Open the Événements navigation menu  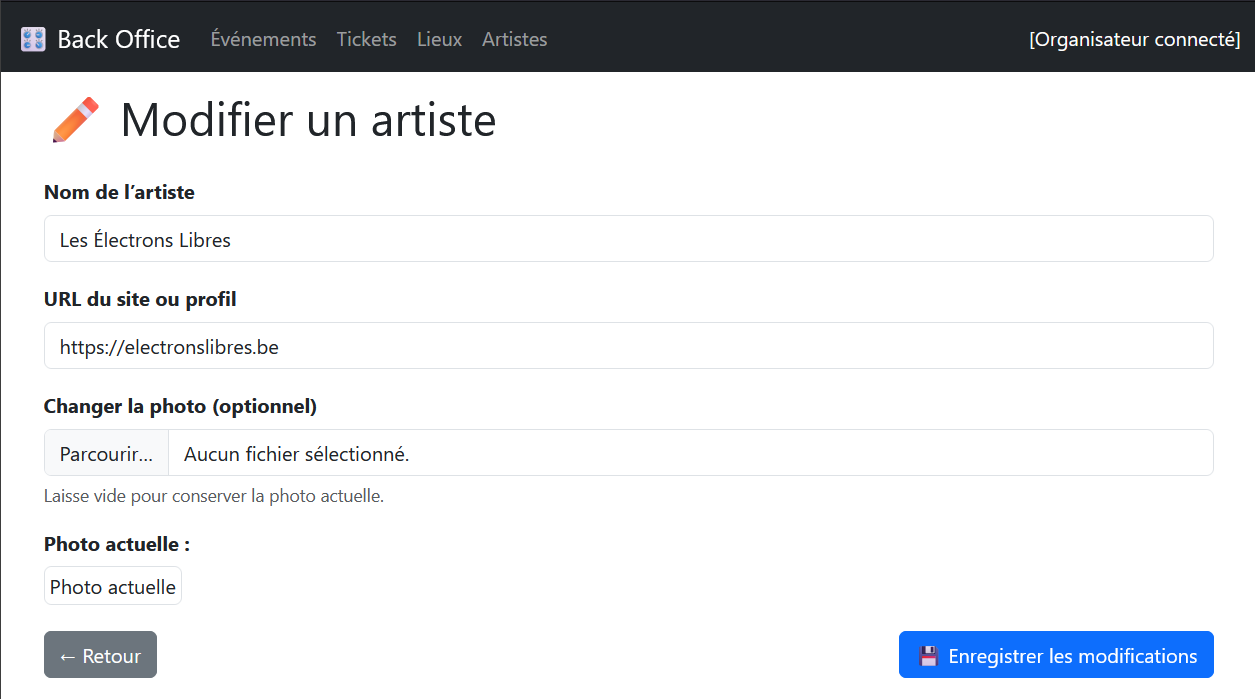pos(263,39)
